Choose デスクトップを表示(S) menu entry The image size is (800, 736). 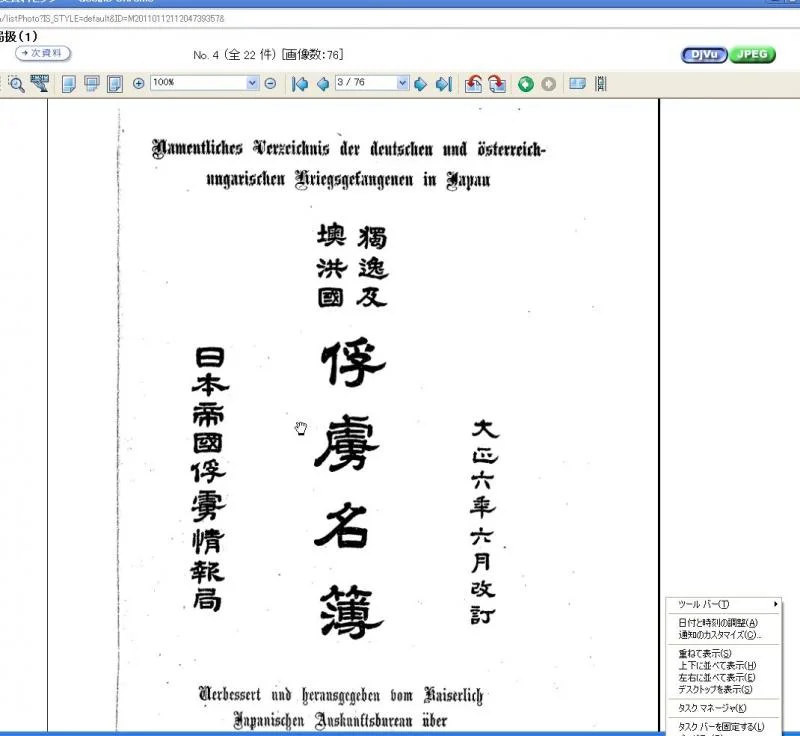click(x=723, y=689)
